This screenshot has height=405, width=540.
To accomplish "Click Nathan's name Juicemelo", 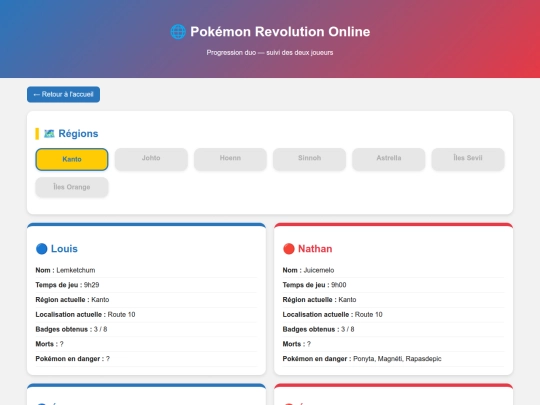I will 319,270.
